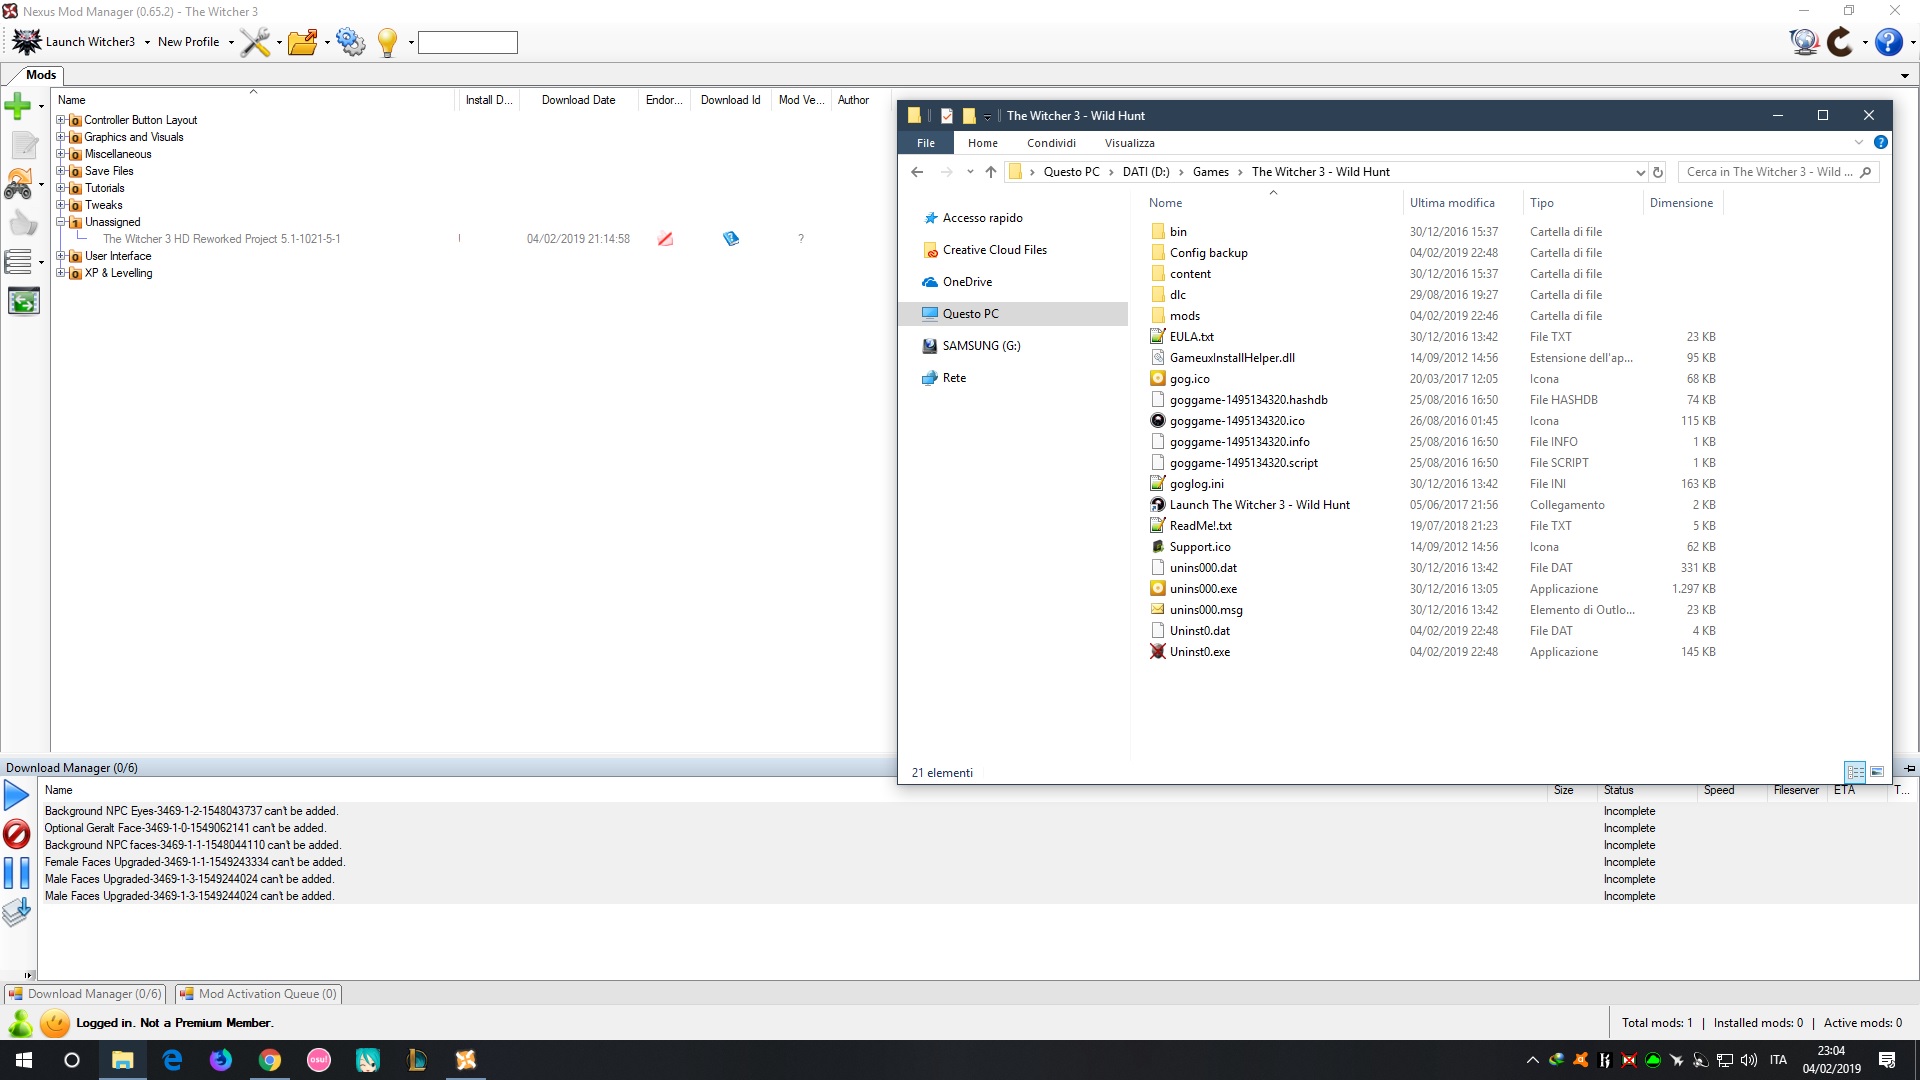Select OneDrive in Explorer sidebar
Image resolution: width=1920 pixels, height=1080 pixels.
967,282
